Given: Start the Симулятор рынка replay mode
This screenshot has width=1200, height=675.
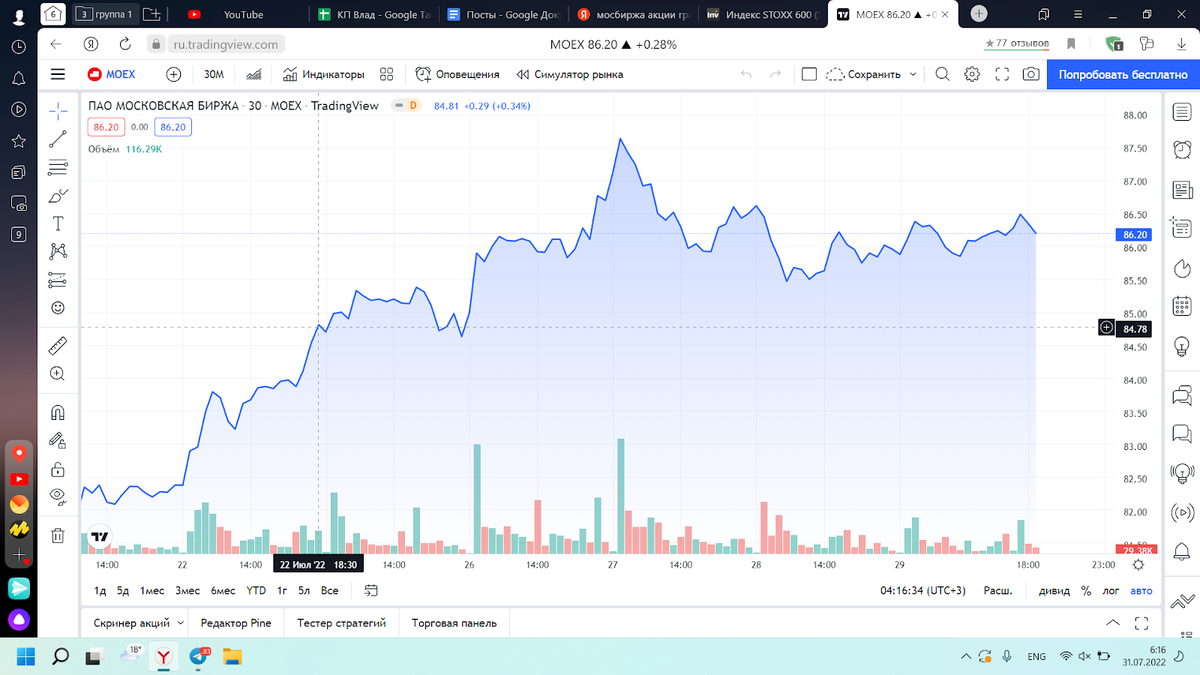Looking at the screenshot, I should click(x=570, y=74).
